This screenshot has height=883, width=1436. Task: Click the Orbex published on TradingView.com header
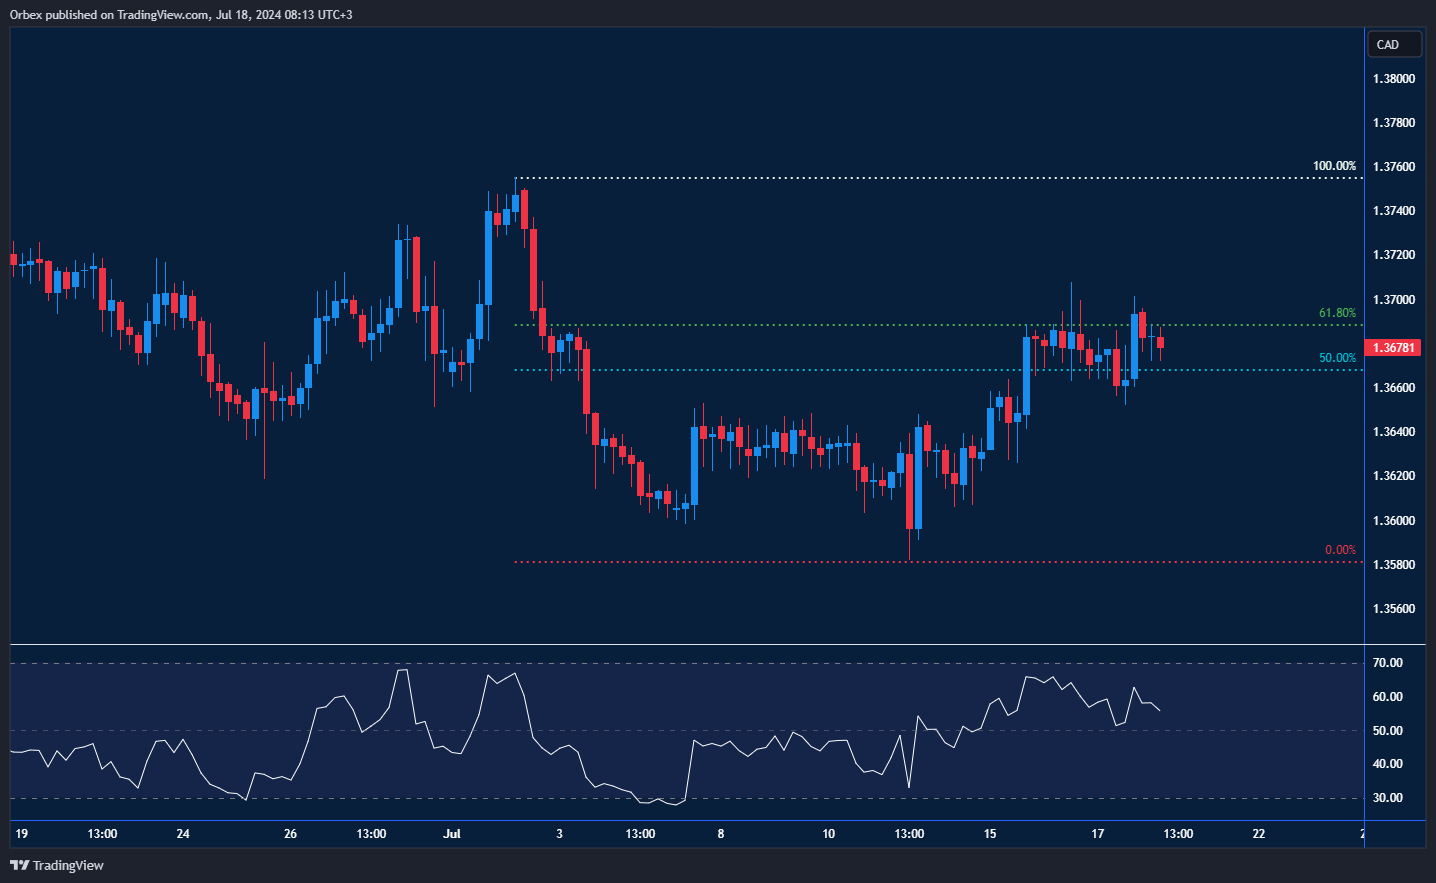(x=181, y=14)
